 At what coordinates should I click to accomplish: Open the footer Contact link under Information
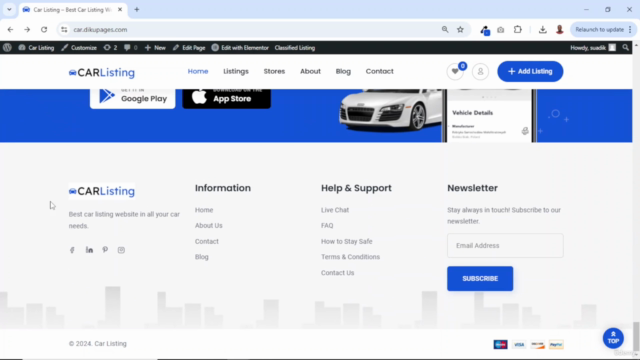point(207,241)
